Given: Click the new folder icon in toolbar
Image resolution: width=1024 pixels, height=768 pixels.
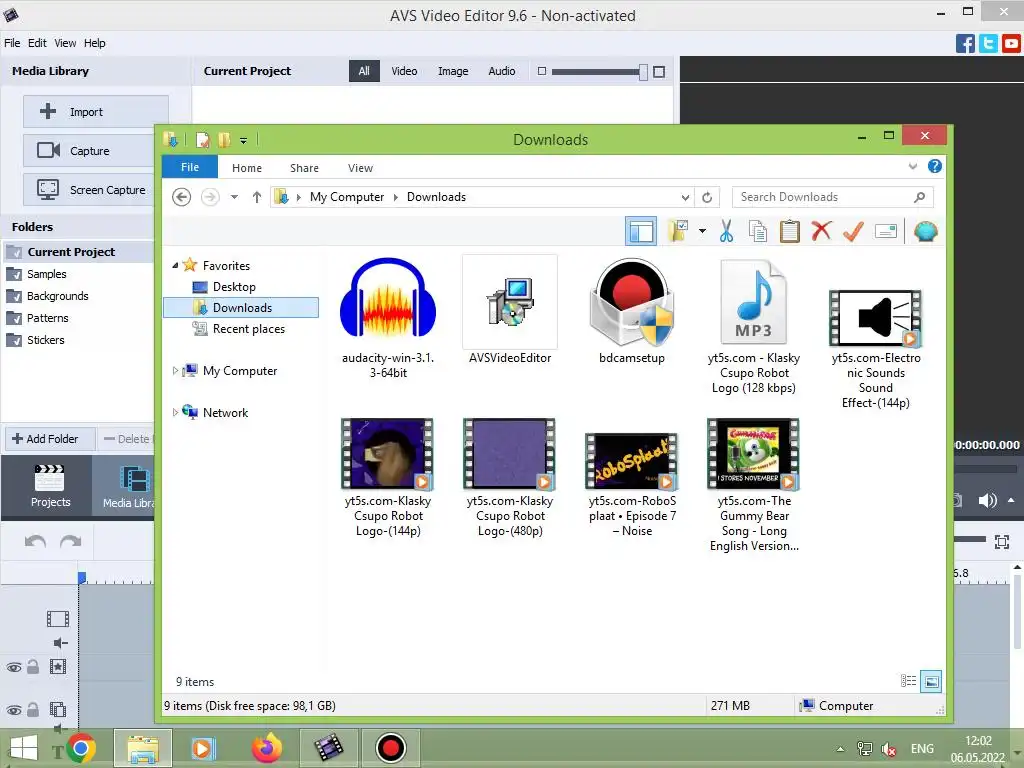Looking at the screenshot, I should 679,231.
